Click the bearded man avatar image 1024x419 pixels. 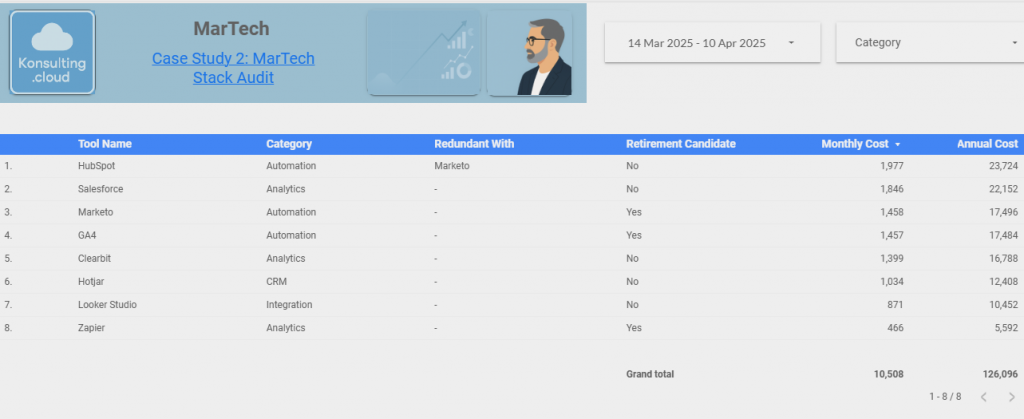529,54
